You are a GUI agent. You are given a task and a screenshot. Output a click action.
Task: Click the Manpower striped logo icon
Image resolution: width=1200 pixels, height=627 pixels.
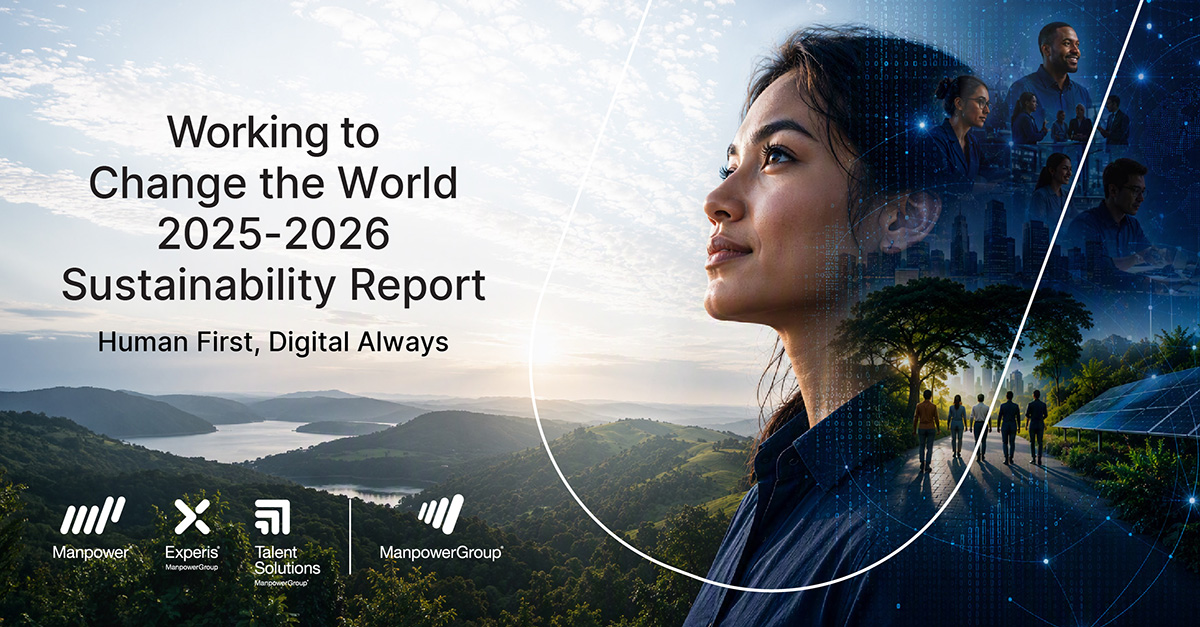(92, 517)
